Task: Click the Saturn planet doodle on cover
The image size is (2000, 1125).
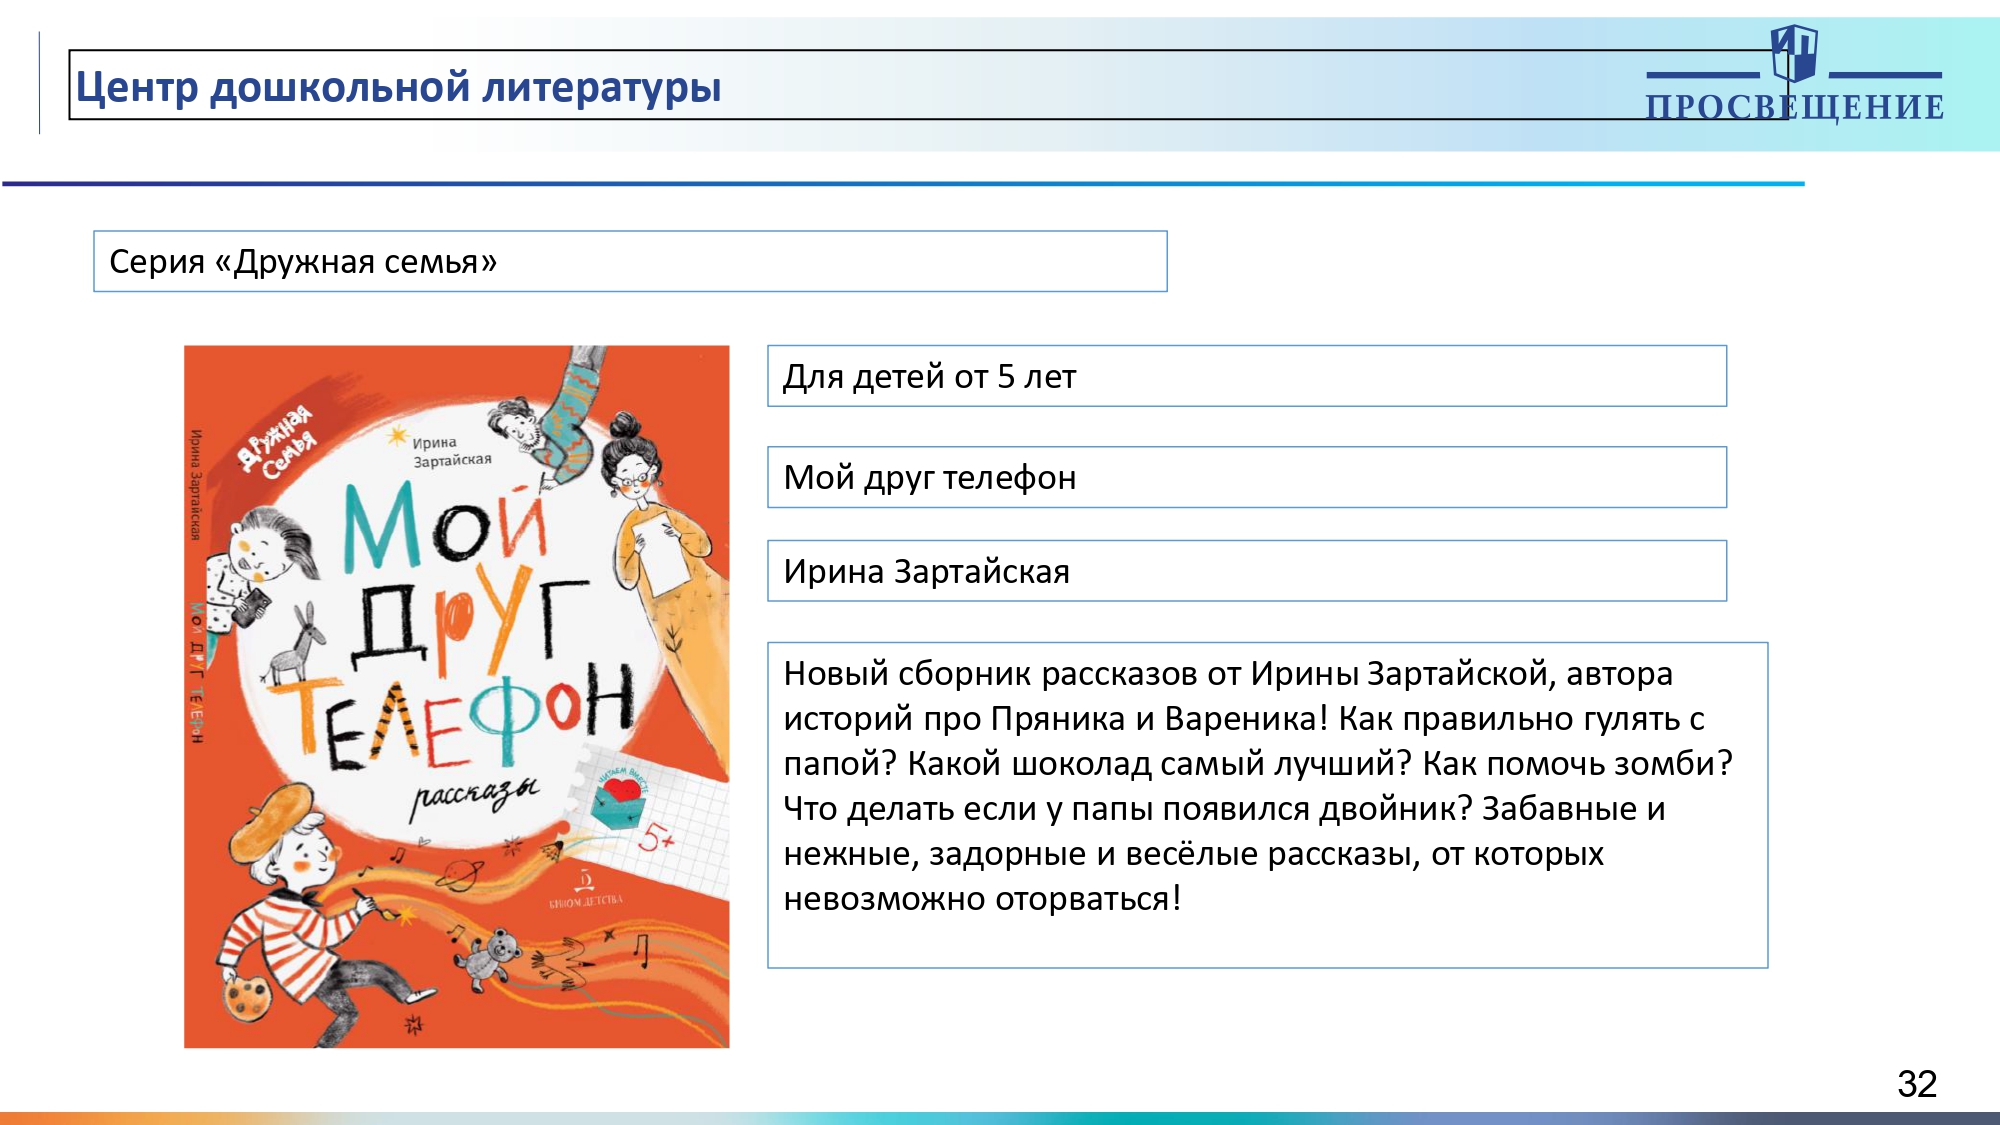Action: [x=460, y=875]
